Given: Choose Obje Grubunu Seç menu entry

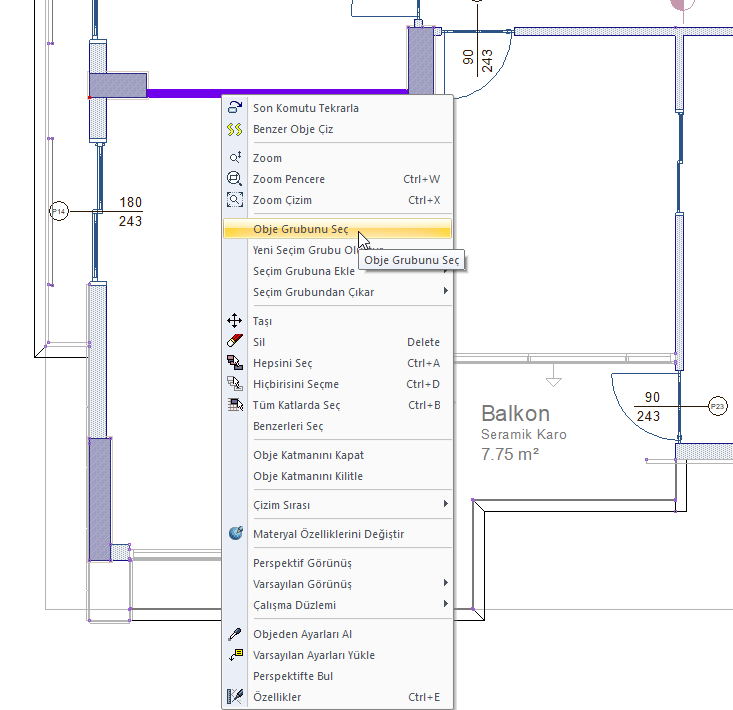Looking at the screenshot, I should (300, 229).
